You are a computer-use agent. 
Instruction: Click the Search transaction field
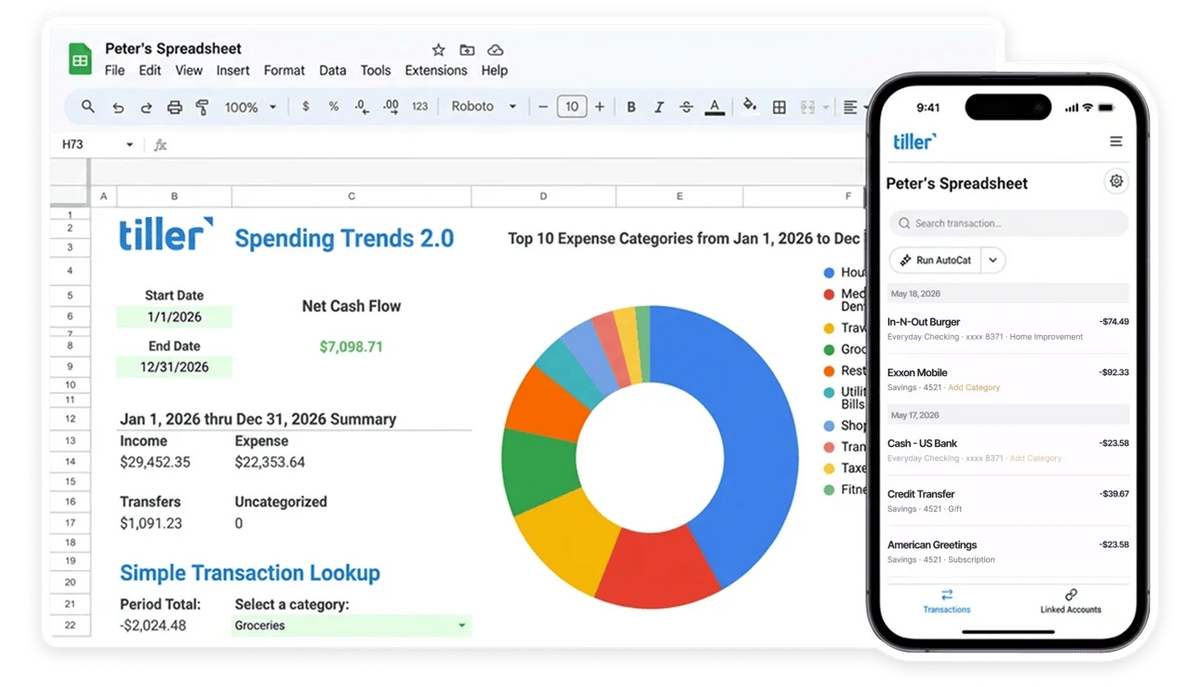(x=1008, y=223)
